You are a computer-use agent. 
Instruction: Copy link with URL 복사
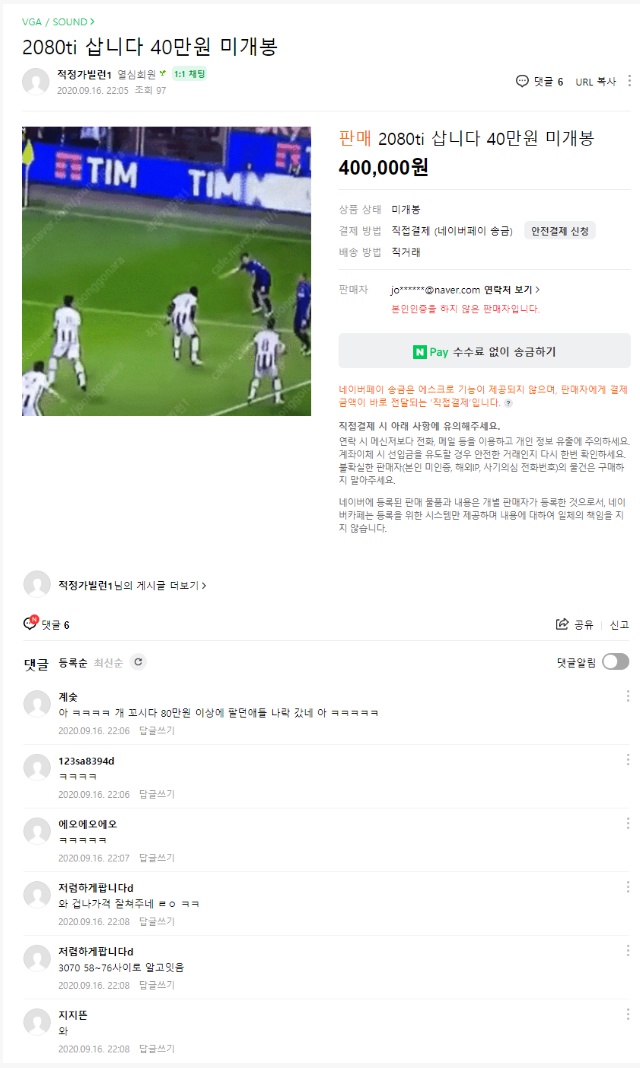pos(596,82)
